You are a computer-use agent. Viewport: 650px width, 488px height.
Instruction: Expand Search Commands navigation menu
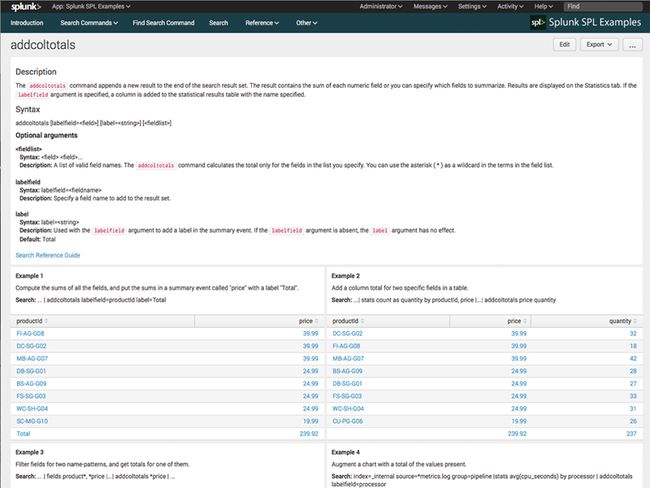(89, 23)
